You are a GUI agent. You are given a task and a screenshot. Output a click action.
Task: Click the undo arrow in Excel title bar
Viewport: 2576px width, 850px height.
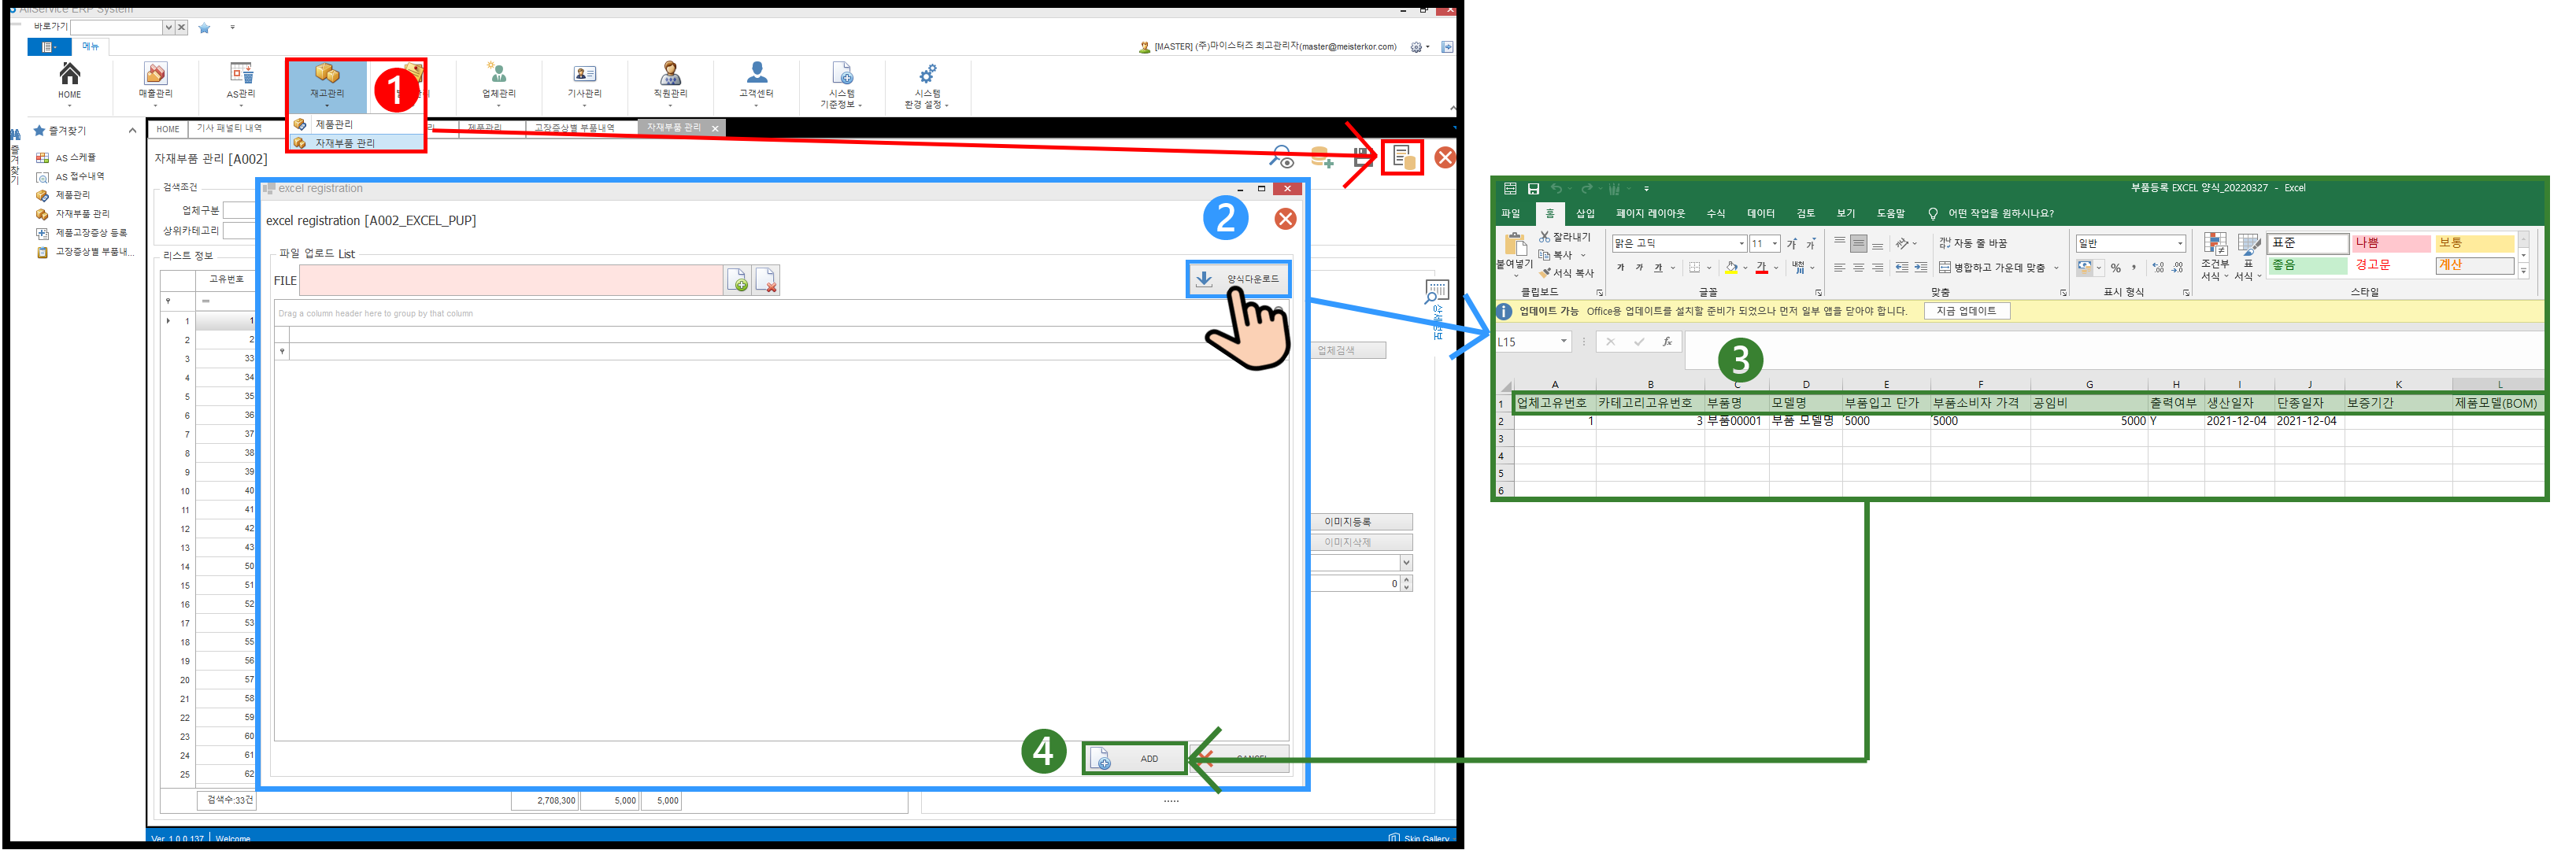[x=1556, y=188]
